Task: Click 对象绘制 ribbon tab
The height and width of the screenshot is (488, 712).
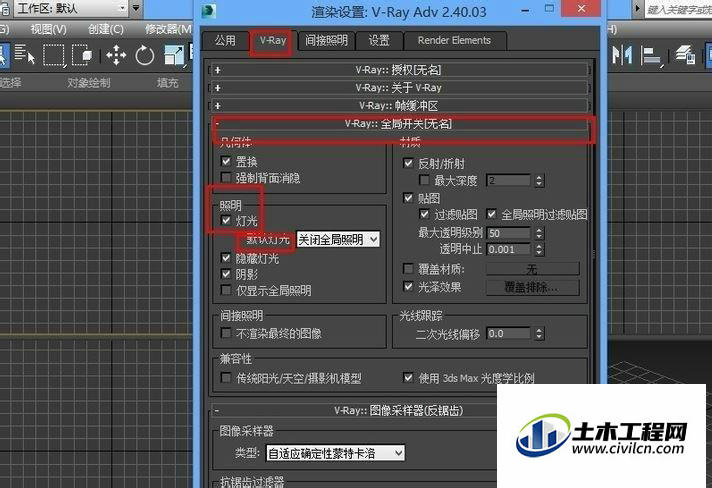Action: 89,83
